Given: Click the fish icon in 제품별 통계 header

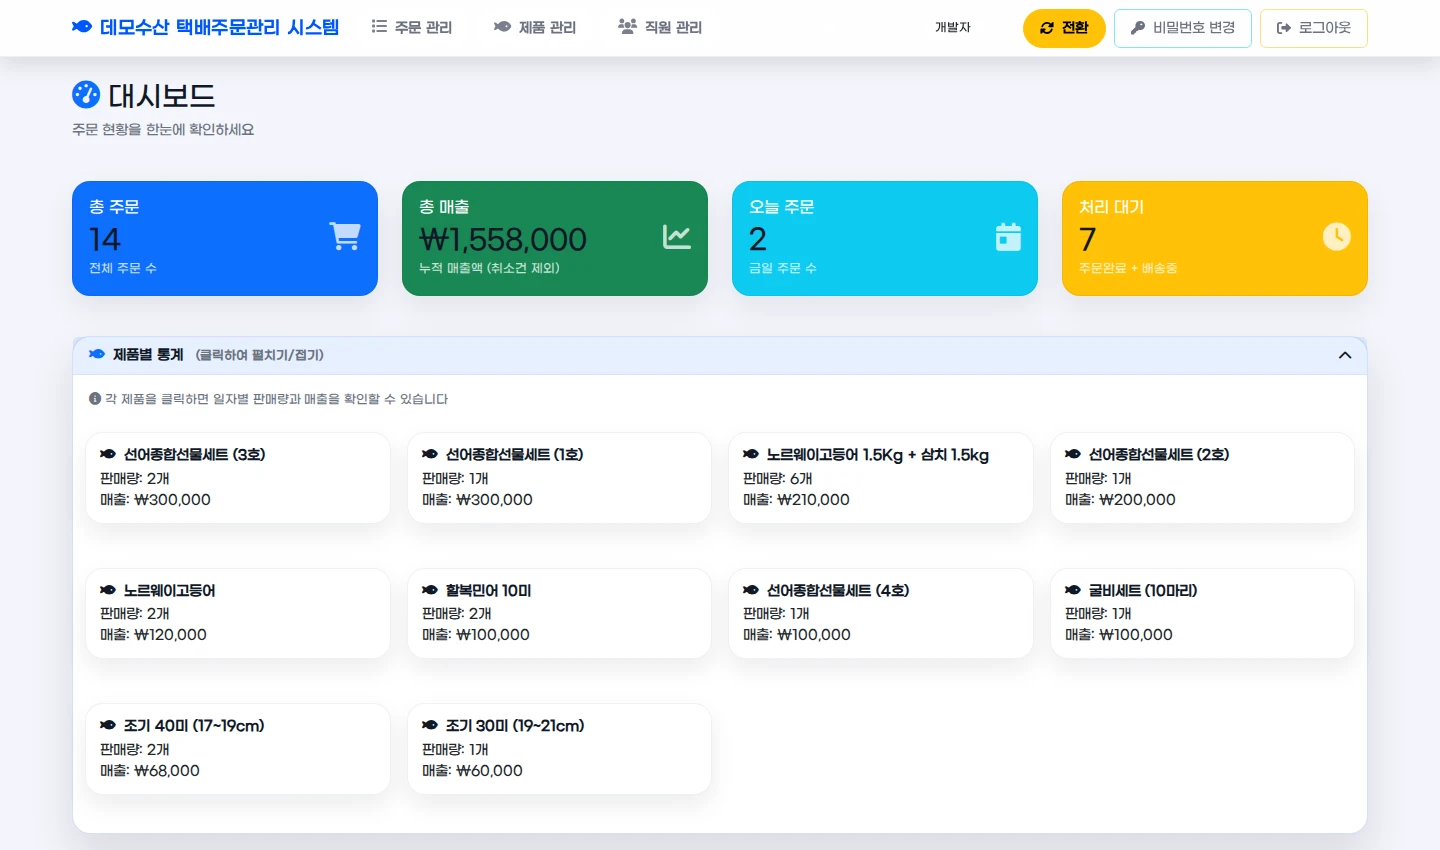Looking at the screenshot, I should click(x=97, y=354).
